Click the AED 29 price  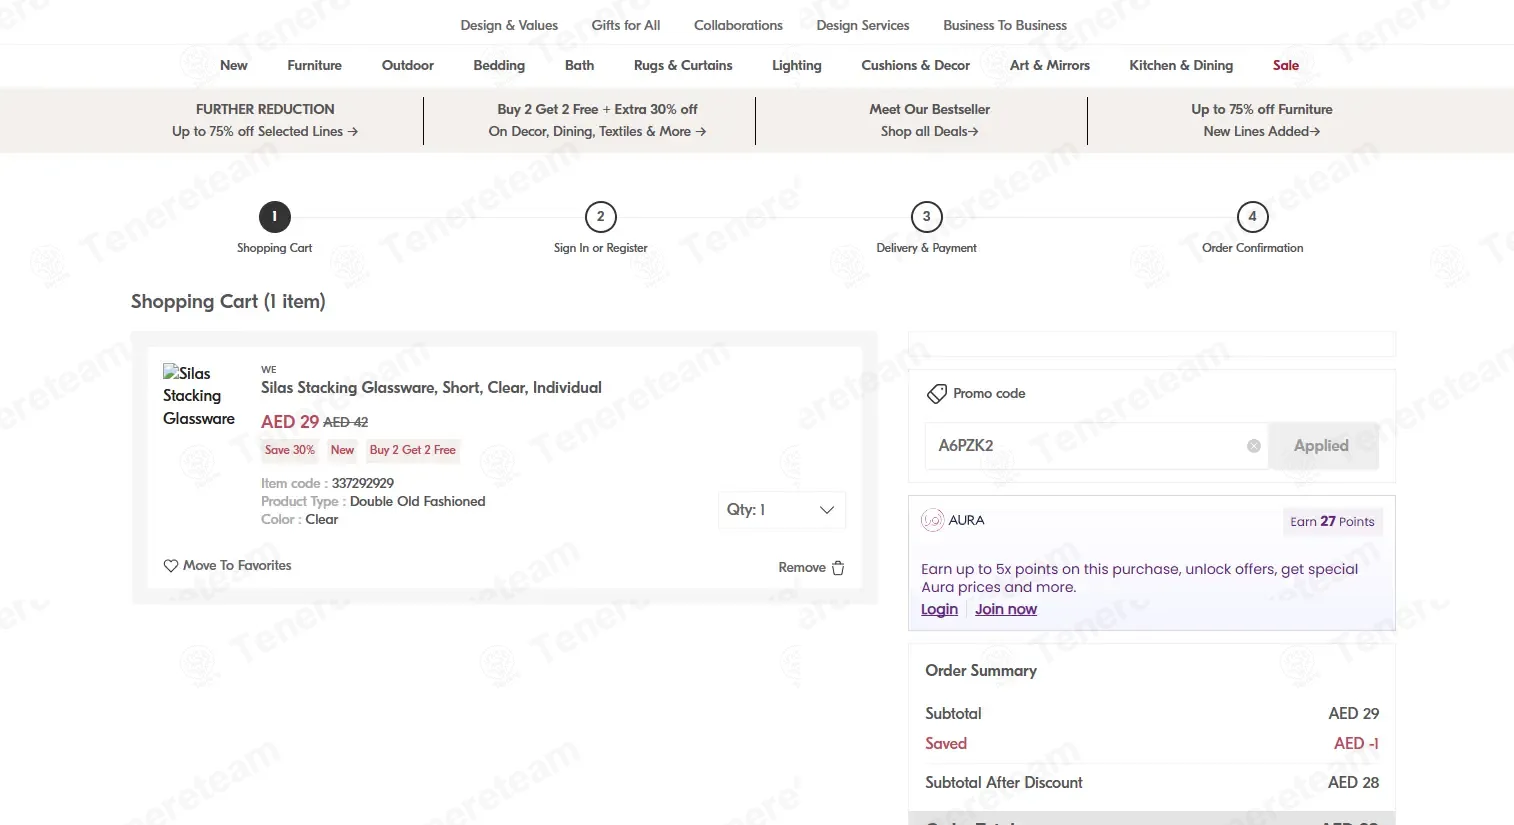coord(290,422)
